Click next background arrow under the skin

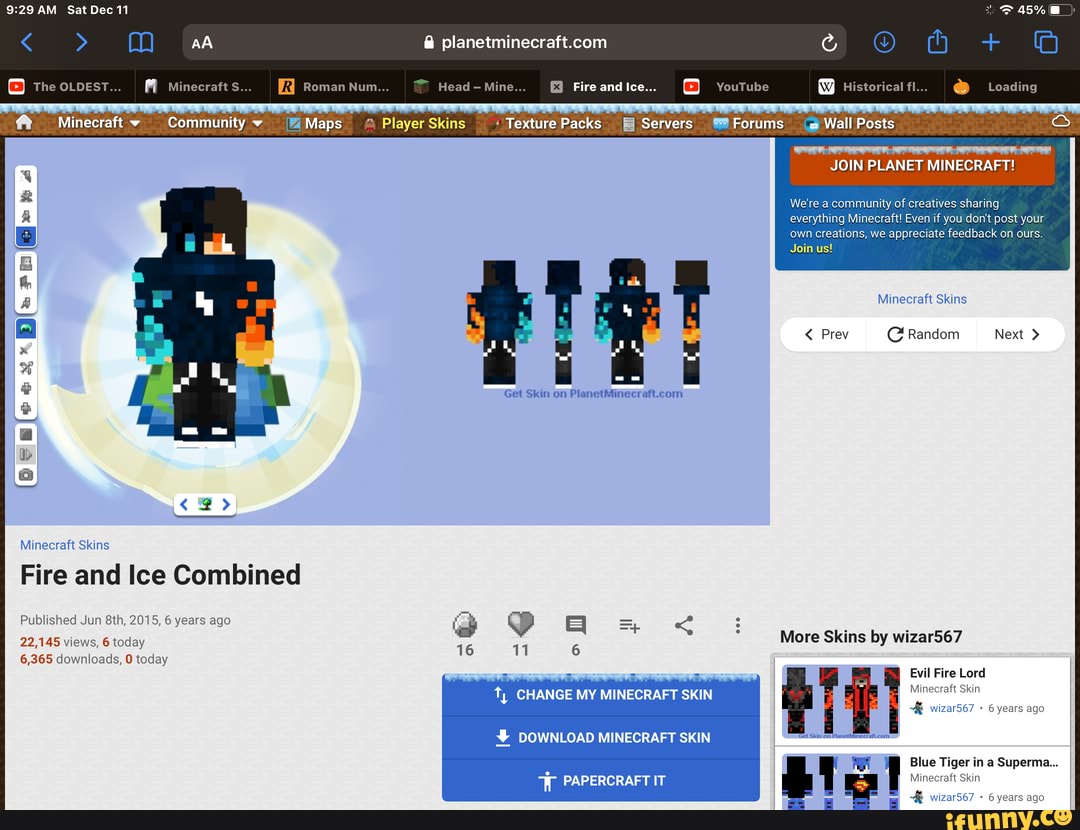227,505
